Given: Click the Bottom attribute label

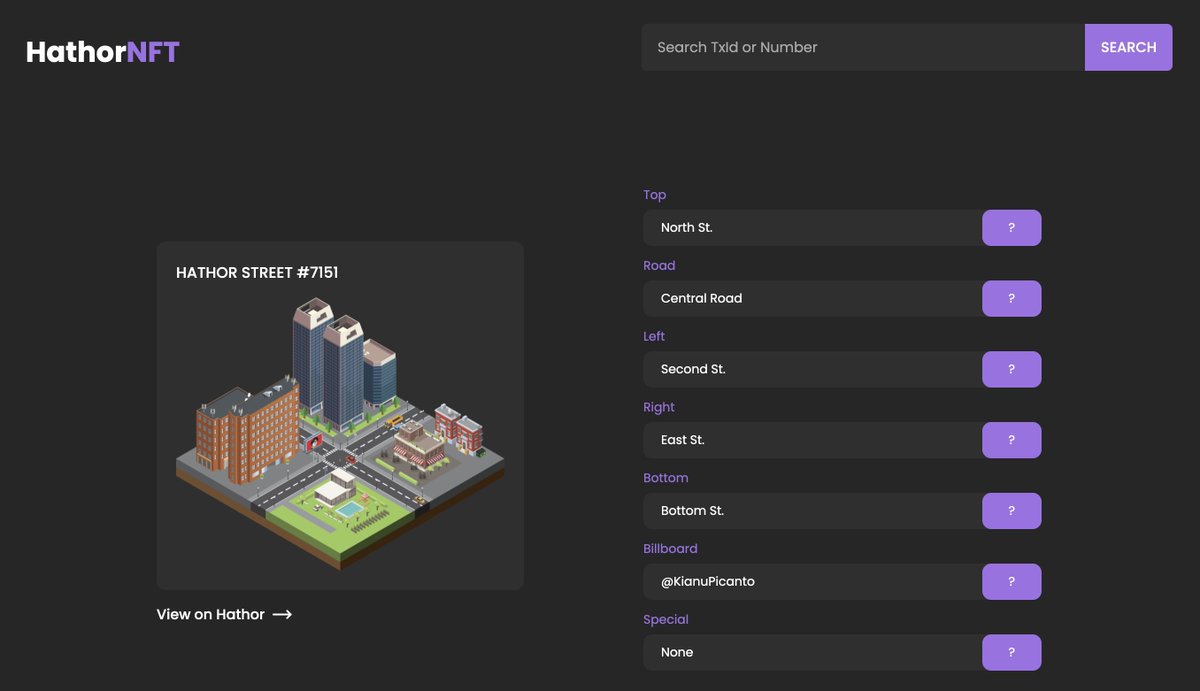Looking at the screenshot, I should [666, 478].
